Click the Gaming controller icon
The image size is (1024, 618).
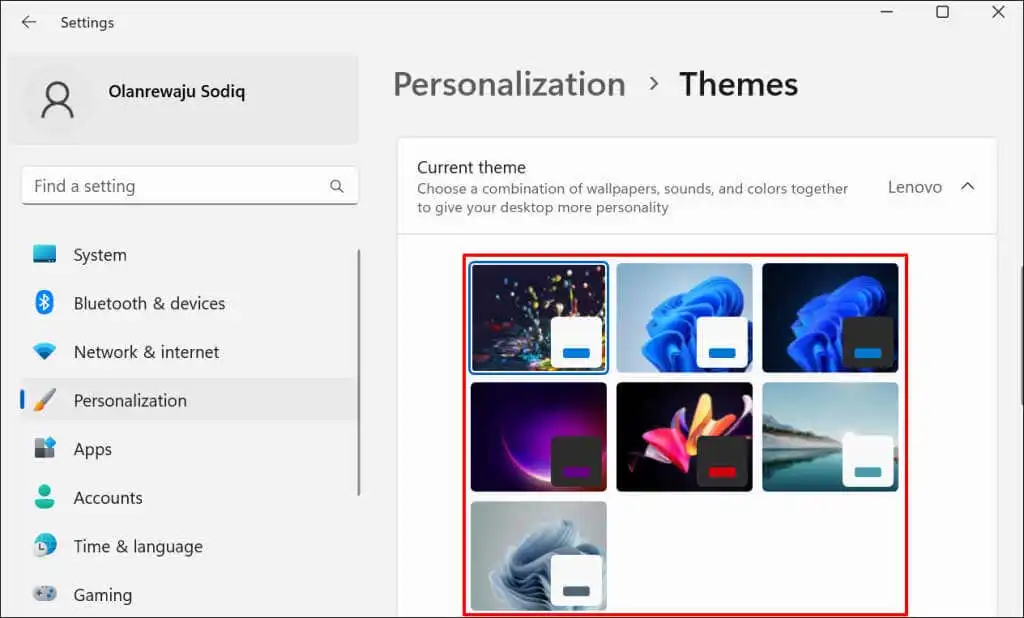(44, 594)
